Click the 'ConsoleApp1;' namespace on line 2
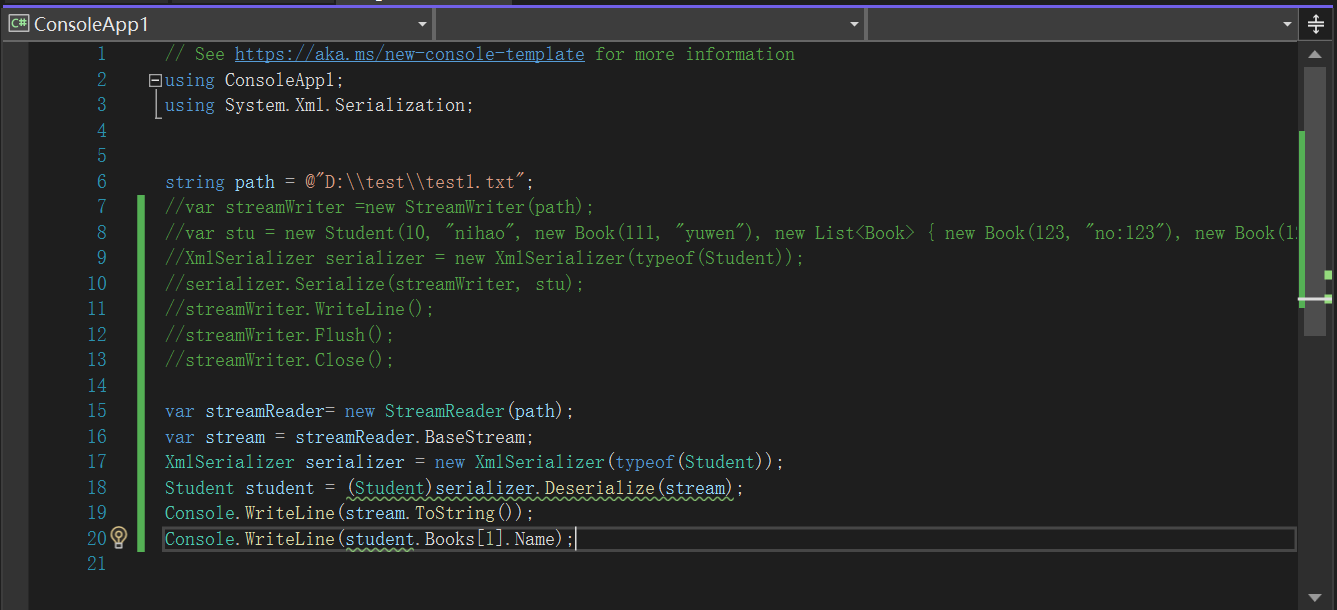The width and height of the screenshot is (1337, 610). point(285,80)
